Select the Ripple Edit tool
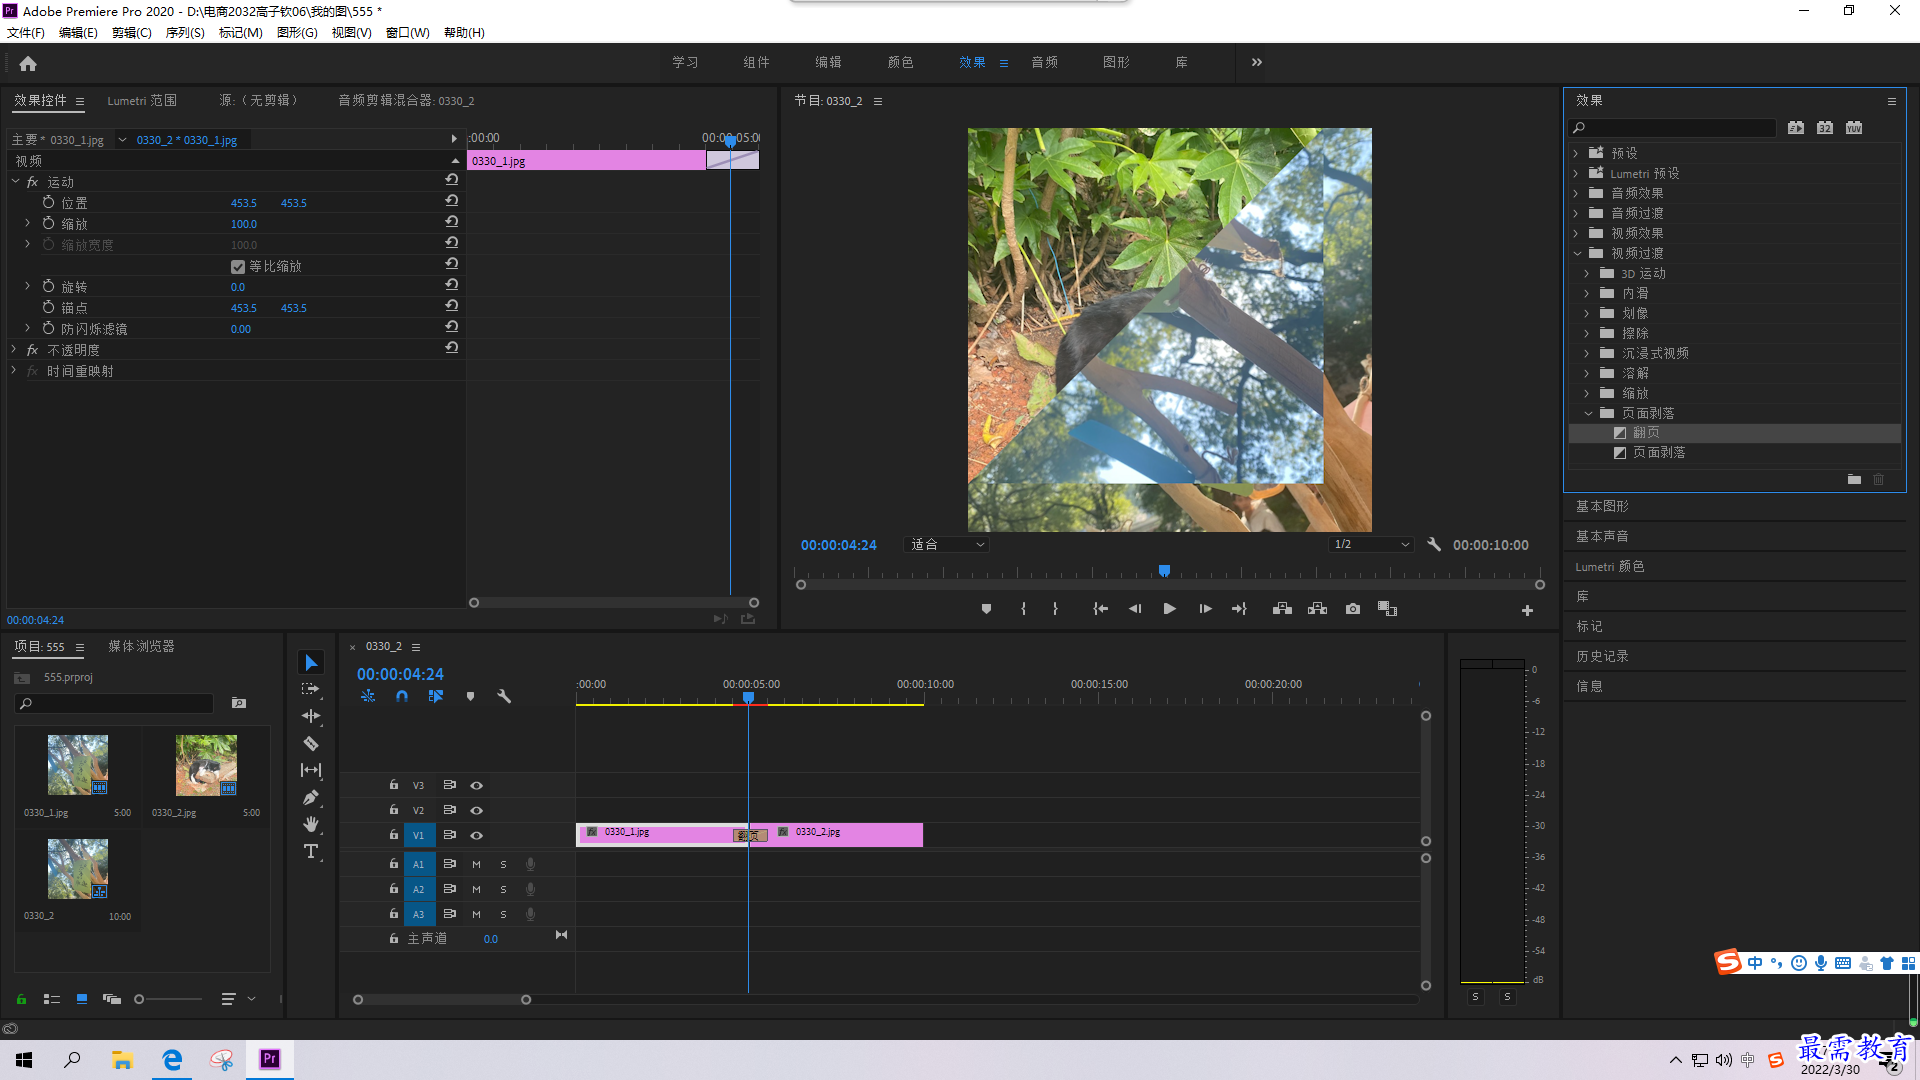1920x1080 pixels. [311, 716]
